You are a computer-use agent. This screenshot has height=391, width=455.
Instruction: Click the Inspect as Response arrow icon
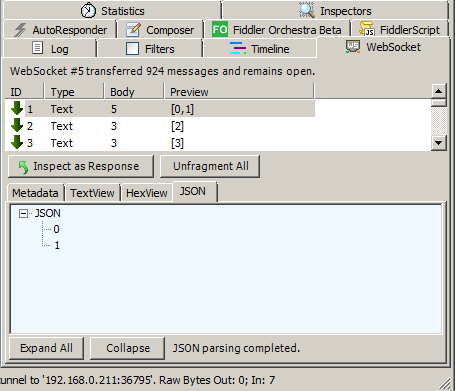click(23, 167)
